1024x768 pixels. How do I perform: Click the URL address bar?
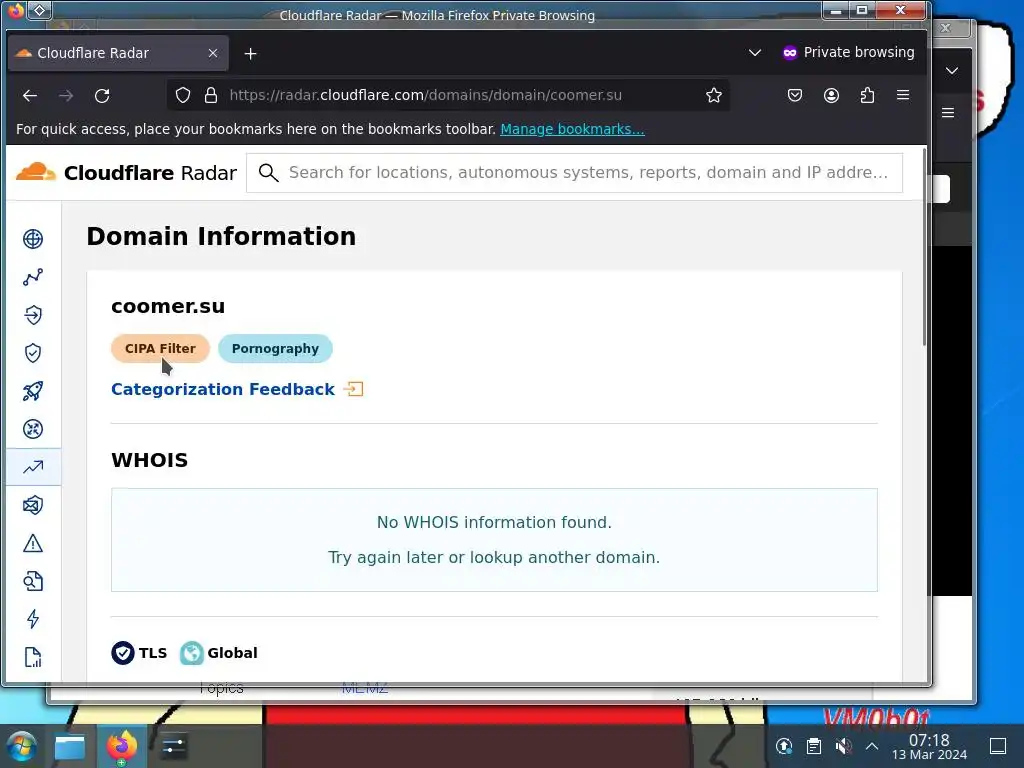pyautogui.click(x=448, y=95)
